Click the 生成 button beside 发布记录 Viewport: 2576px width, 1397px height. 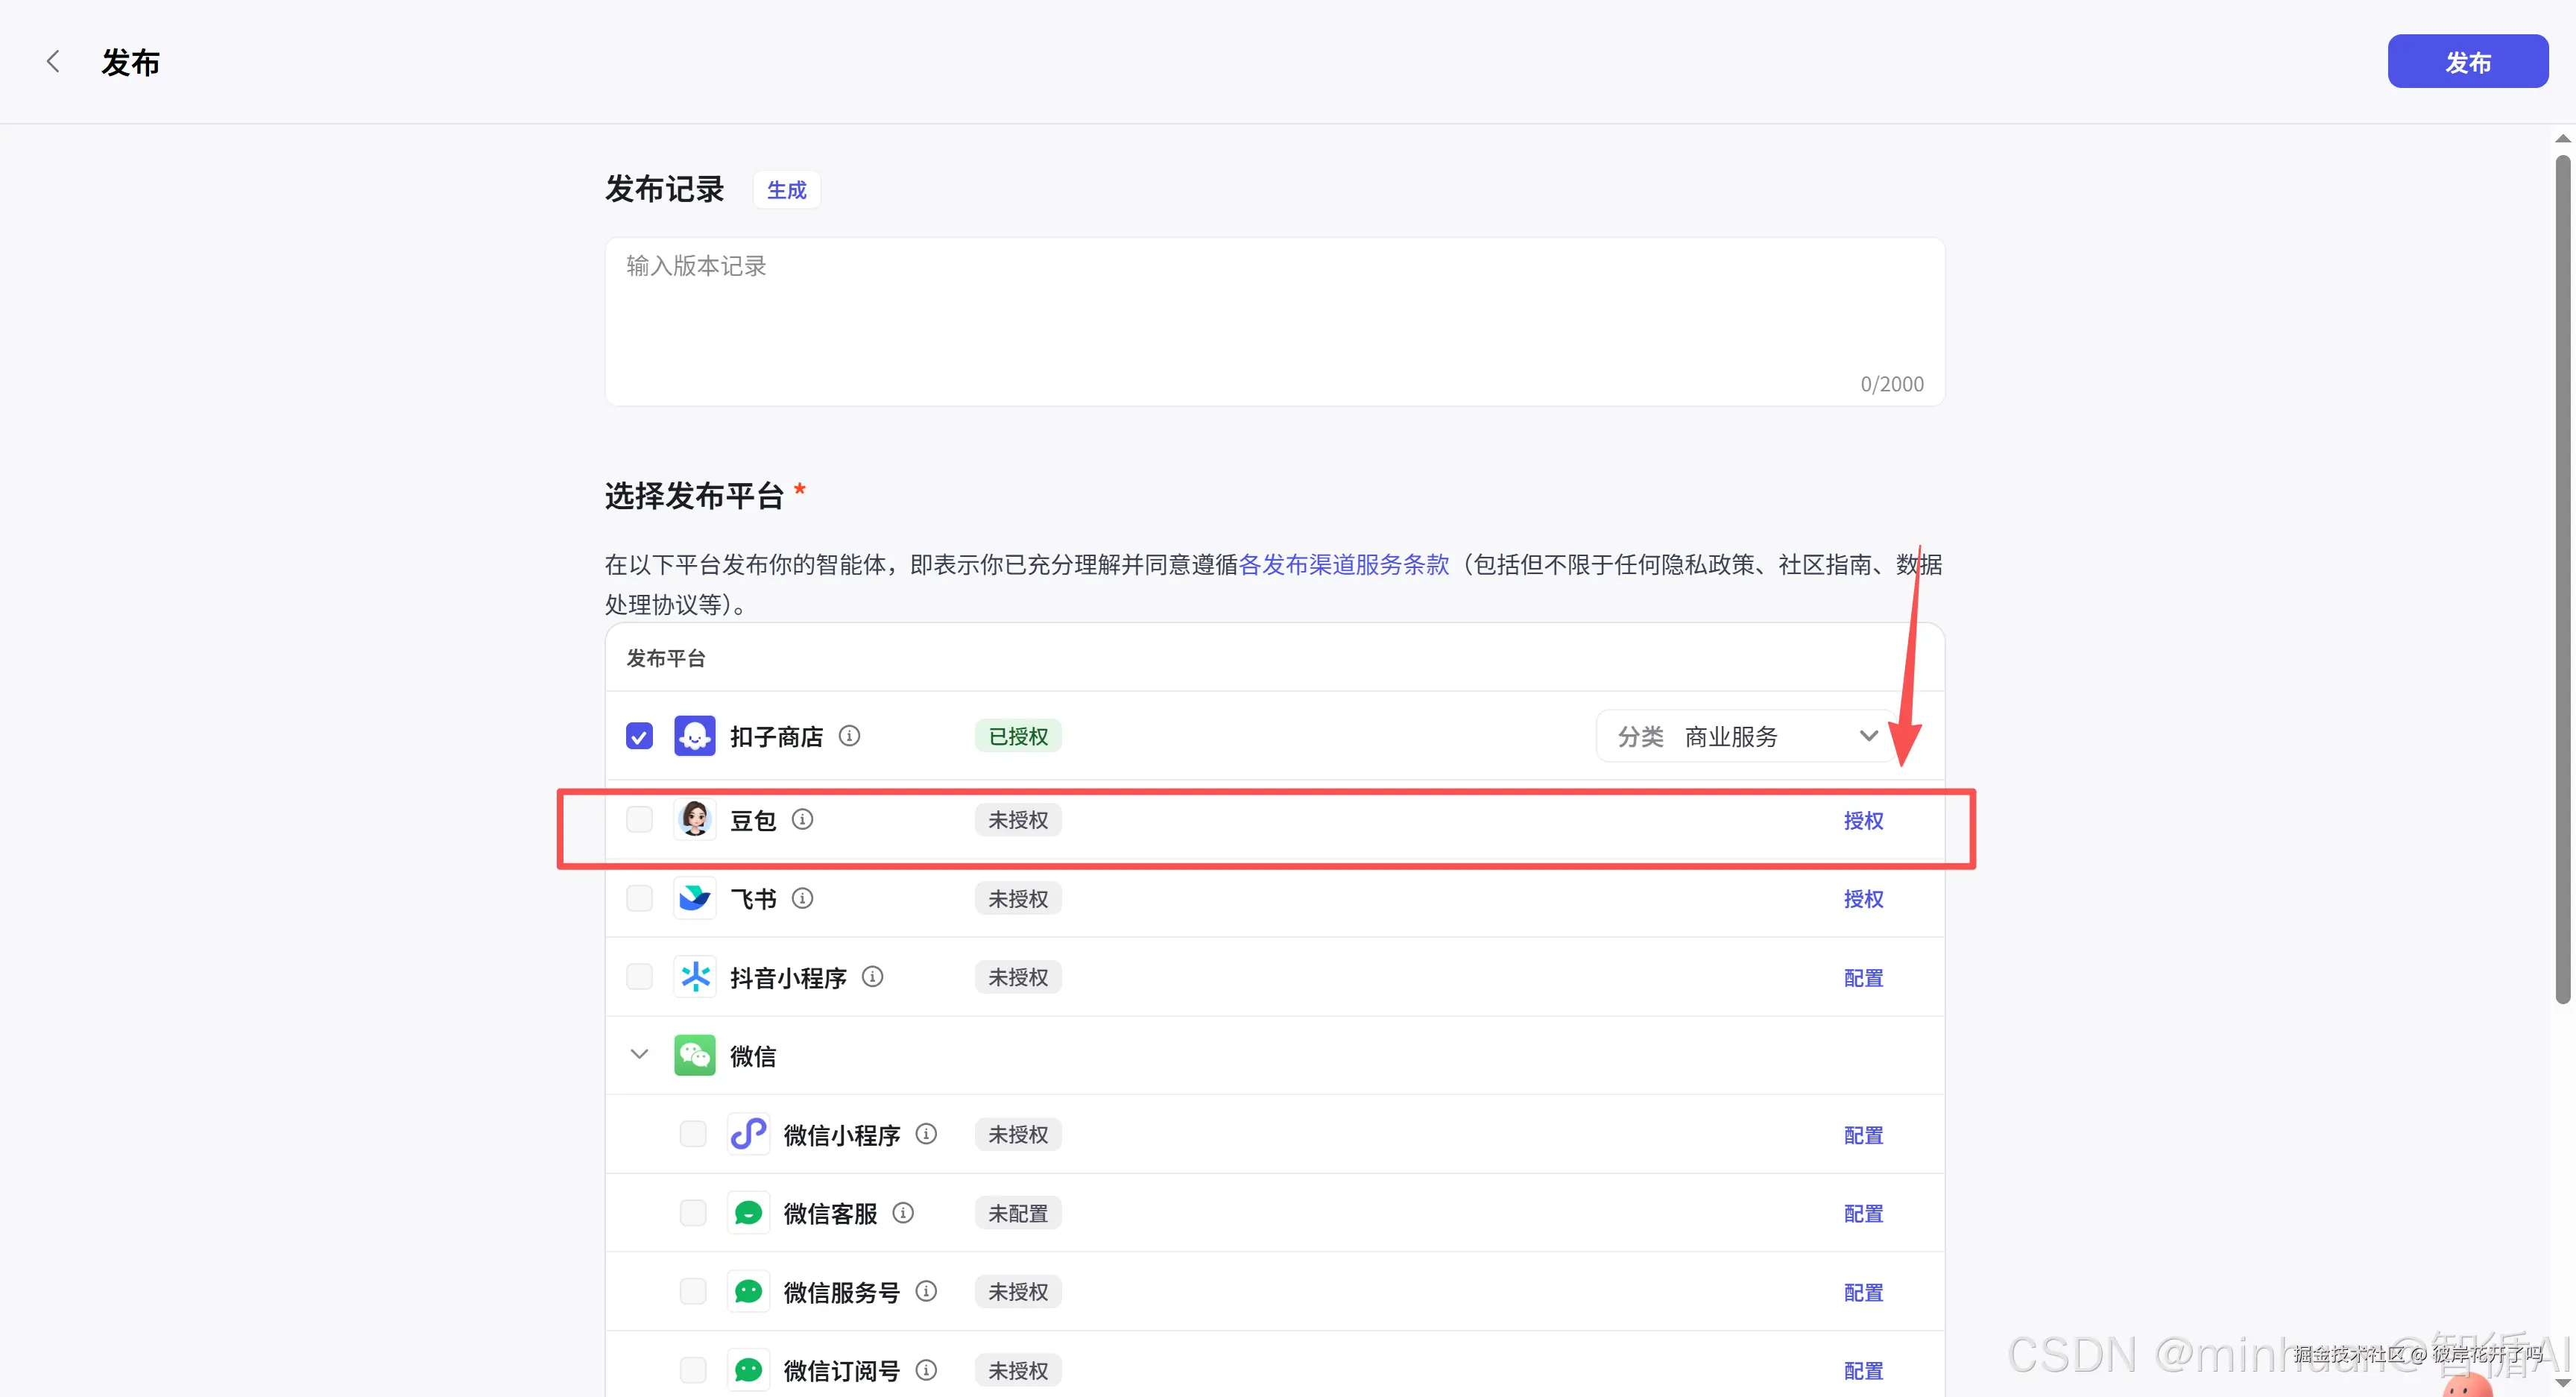786,190
